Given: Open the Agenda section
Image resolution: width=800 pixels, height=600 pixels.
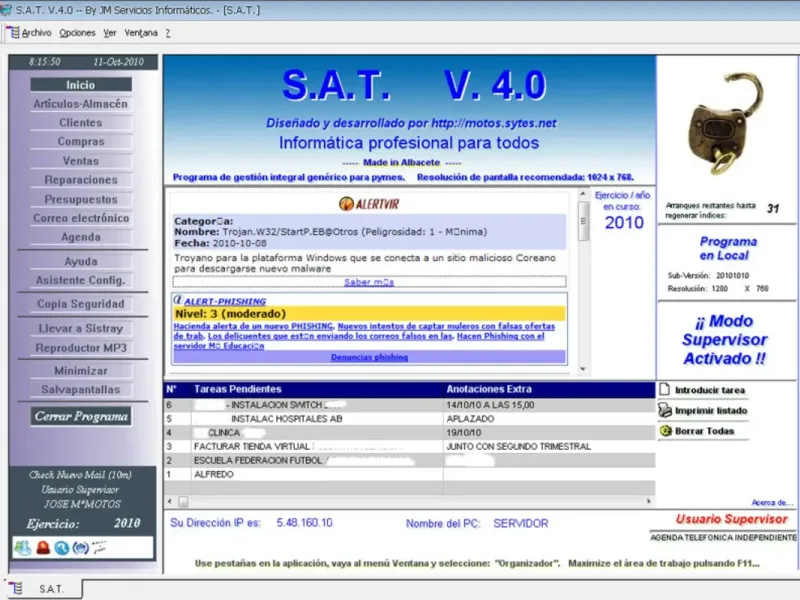Looking at the screenshot, I should [x=81, y=237].
